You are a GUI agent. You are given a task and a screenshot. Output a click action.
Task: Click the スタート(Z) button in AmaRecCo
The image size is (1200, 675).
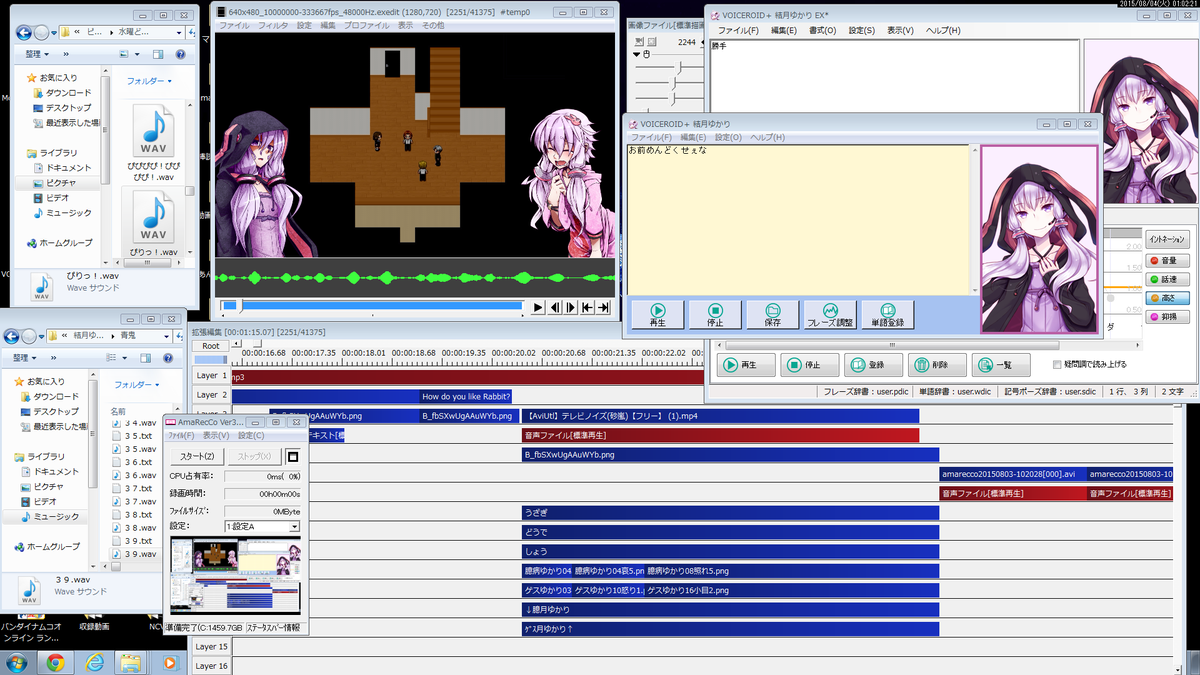[197, 456]
